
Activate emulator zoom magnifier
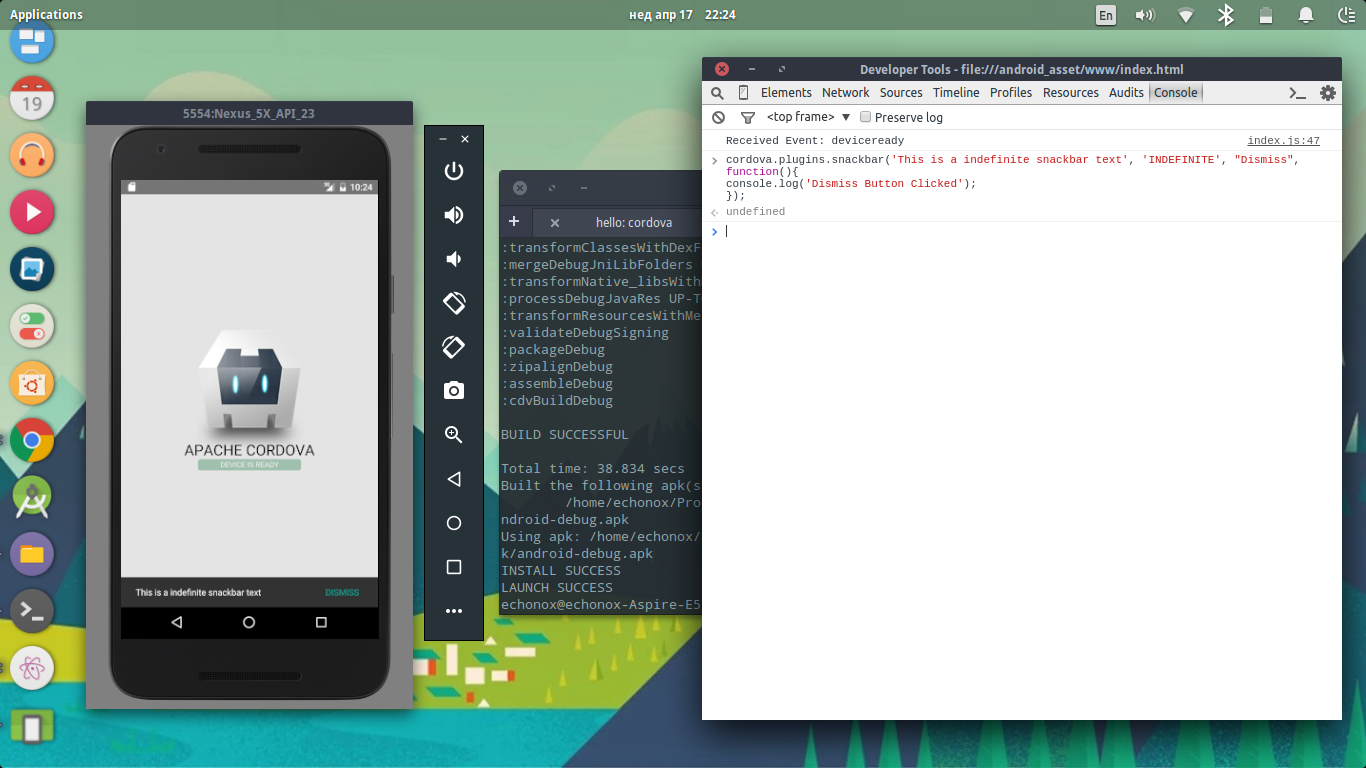tap(454, 435)
